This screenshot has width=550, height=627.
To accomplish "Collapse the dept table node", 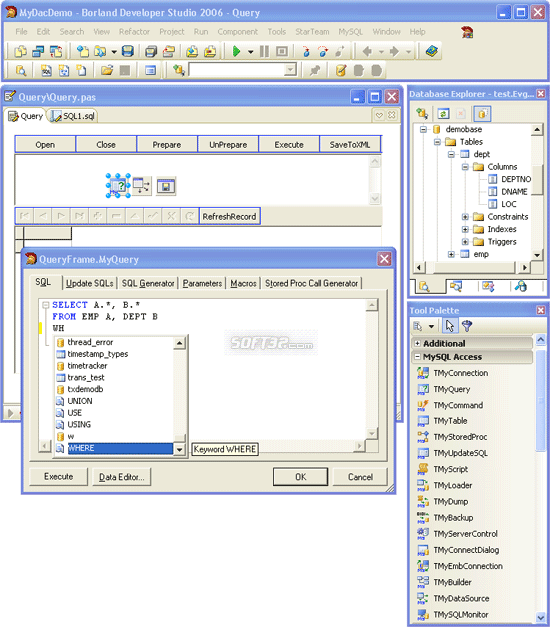I will [x=451, y=154].
